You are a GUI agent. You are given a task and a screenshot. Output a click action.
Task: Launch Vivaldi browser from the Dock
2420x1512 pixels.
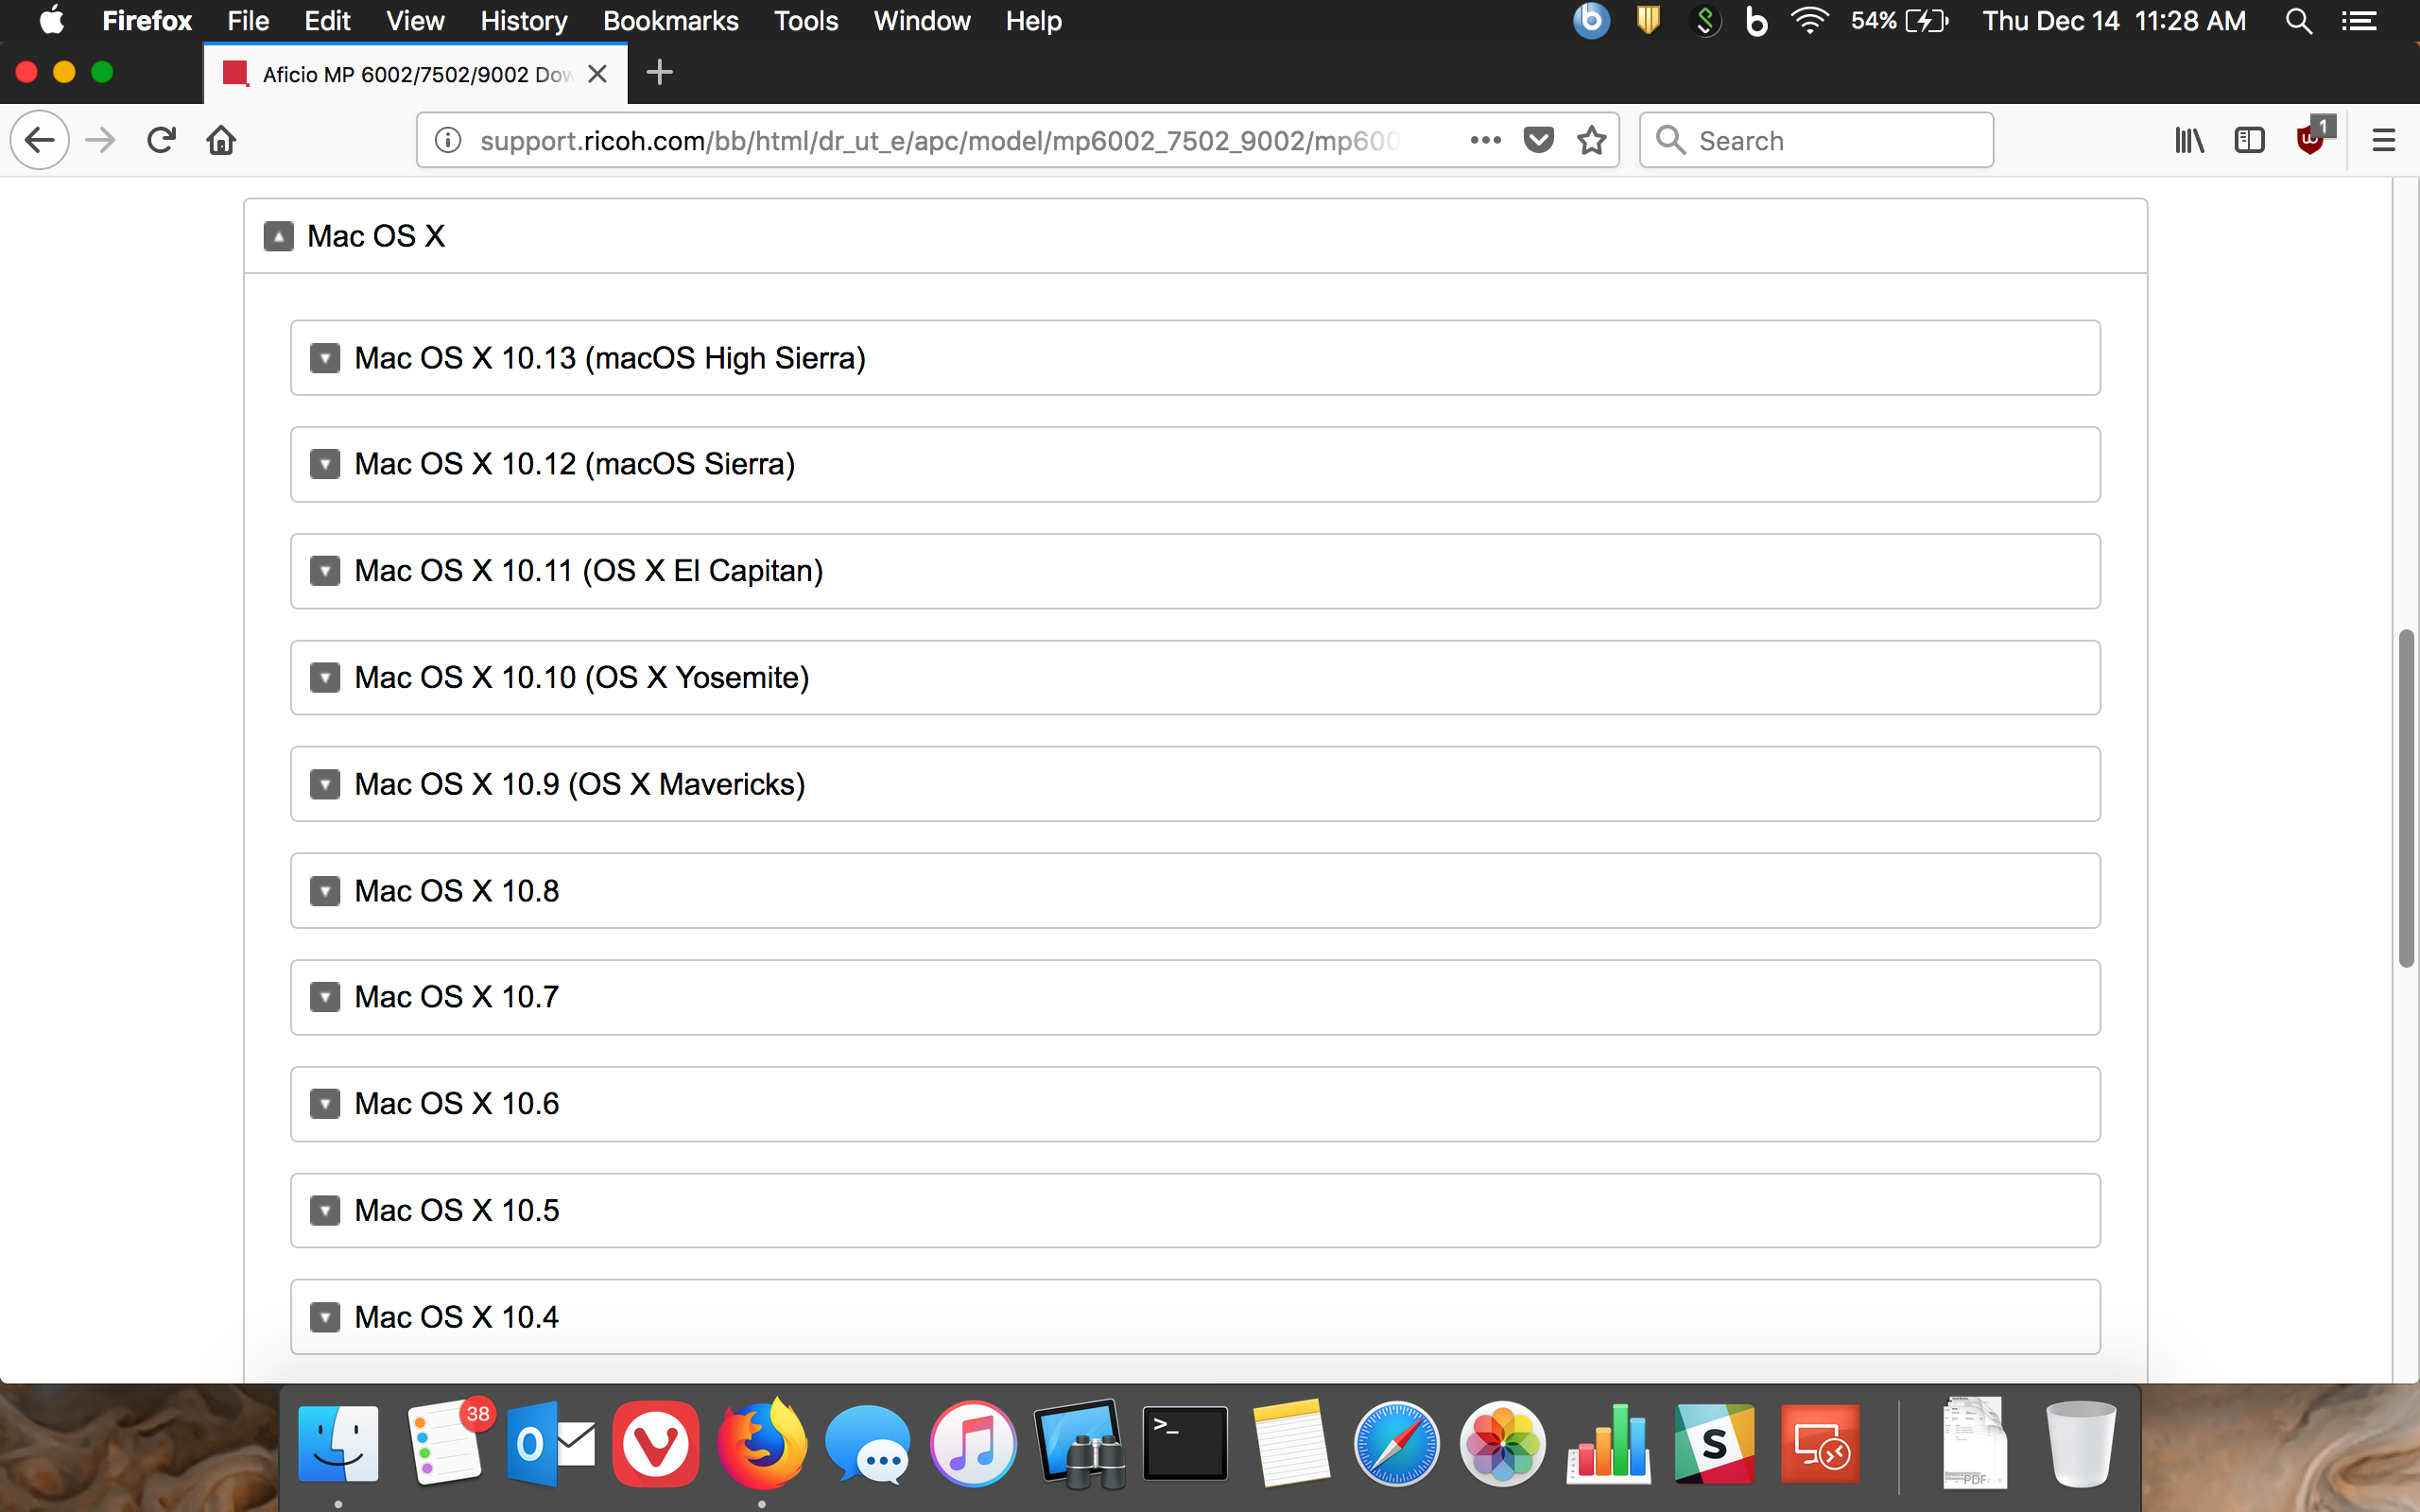(x=656, y=1444)
